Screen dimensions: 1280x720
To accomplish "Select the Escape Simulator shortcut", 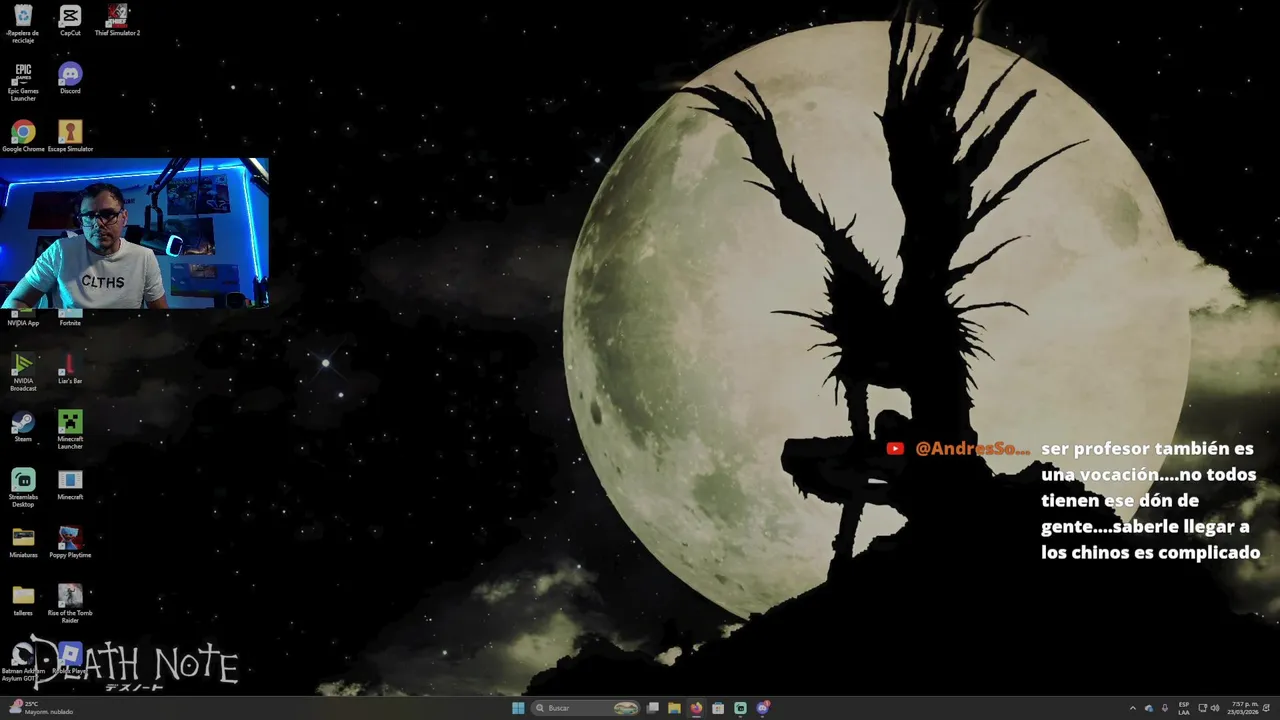I will click(x=70, y=136).
